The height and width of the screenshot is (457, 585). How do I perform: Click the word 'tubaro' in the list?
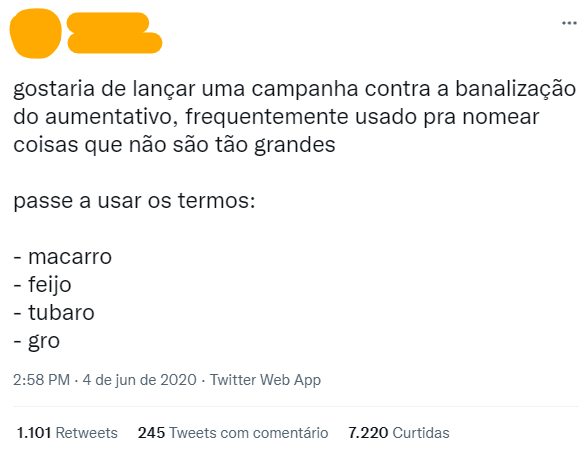[62, 313]
